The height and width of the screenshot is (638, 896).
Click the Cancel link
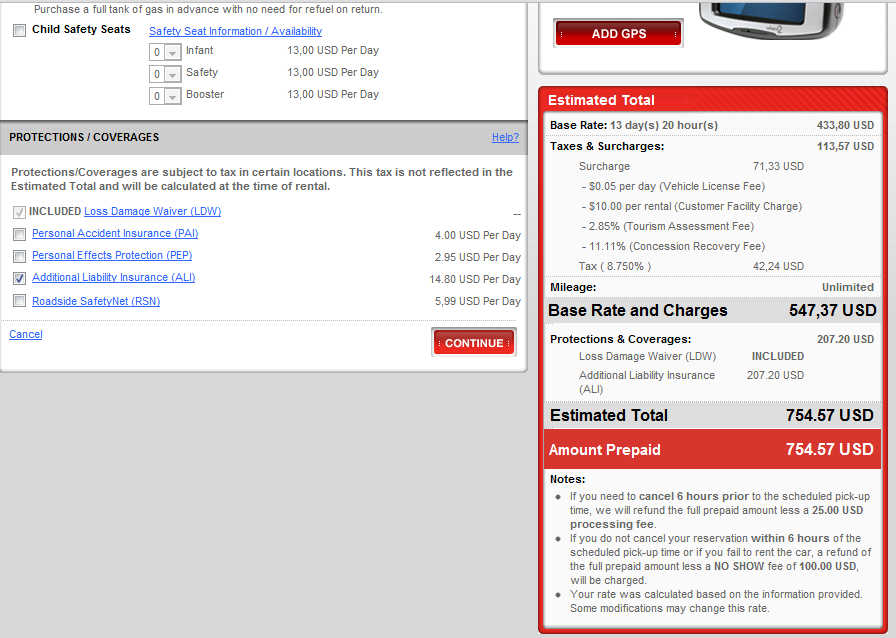[x=26, y=334]
